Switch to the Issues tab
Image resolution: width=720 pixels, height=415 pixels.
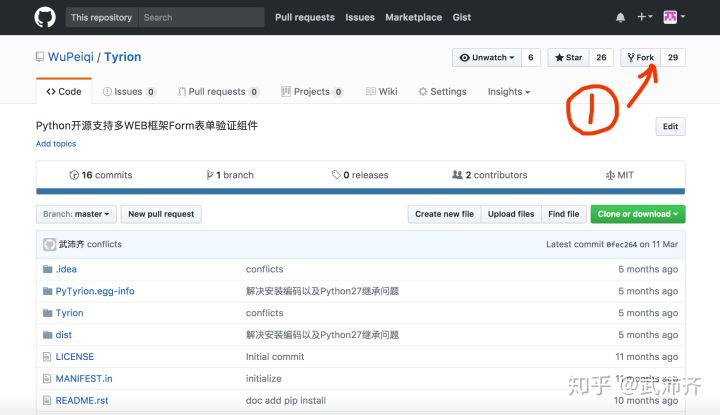point(129,92)
